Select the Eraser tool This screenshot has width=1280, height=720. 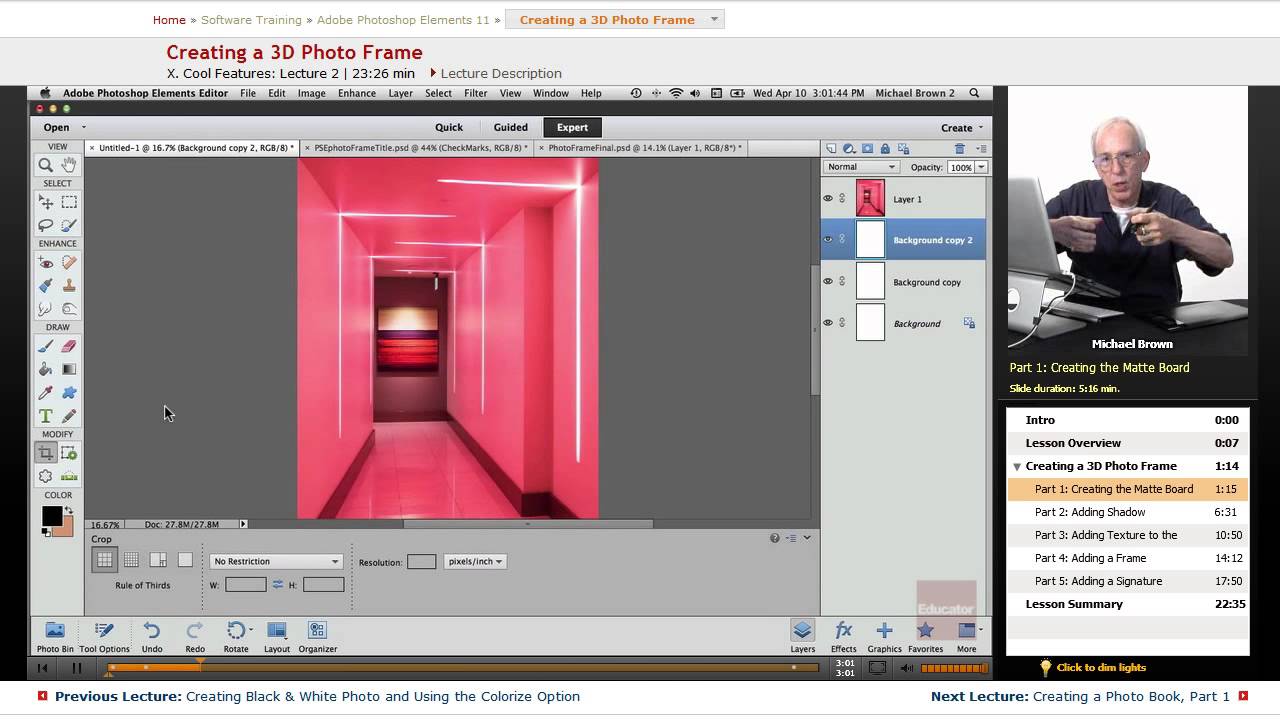coord(69,346)
